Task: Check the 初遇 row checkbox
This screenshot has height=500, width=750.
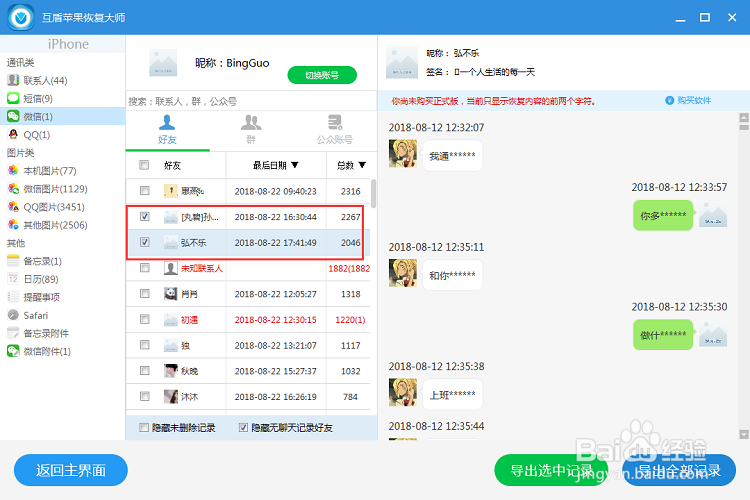Action: click(x=144, y=319)
